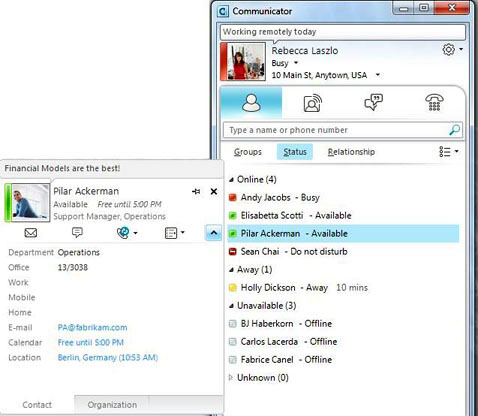Click the name Rebecca Laszlo

(x=305, y=51)
